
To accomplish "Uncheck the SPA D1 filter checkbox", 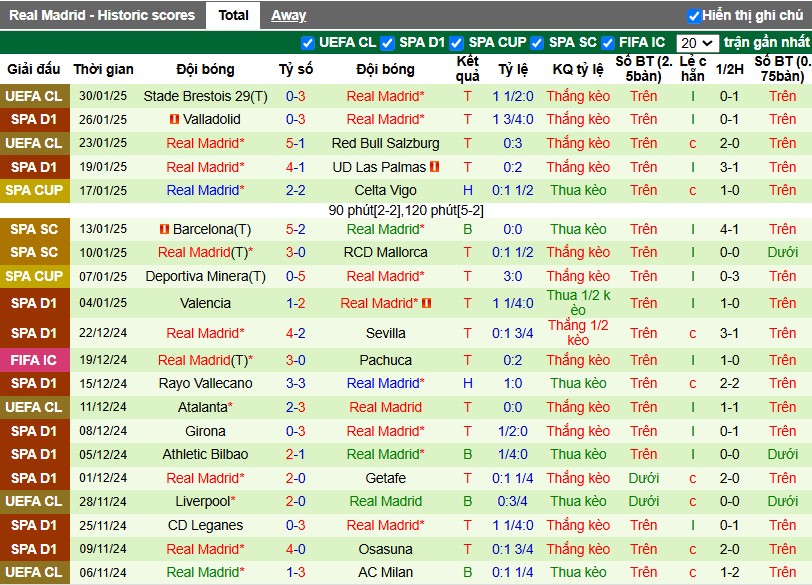I will 387,43.
